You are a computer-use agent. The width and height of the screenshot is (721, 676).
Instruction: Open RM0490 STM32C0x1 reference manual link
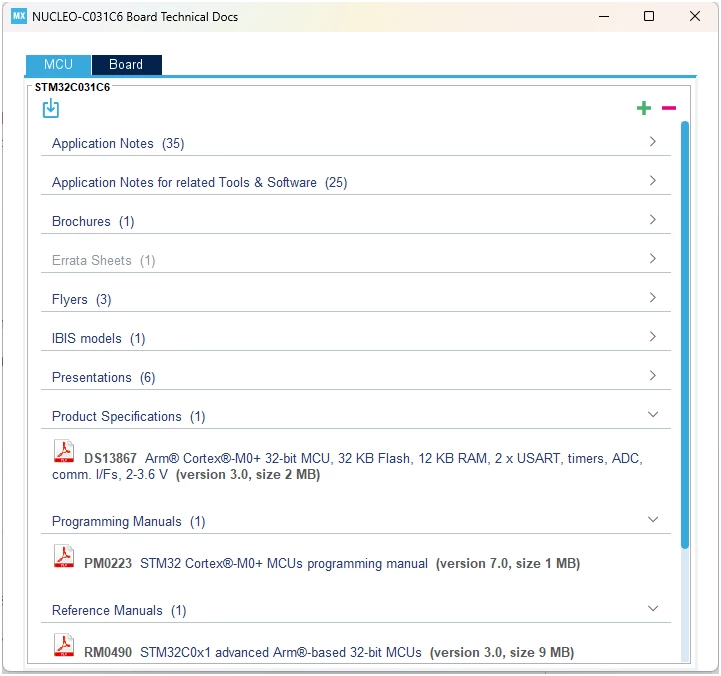[329, 653]
